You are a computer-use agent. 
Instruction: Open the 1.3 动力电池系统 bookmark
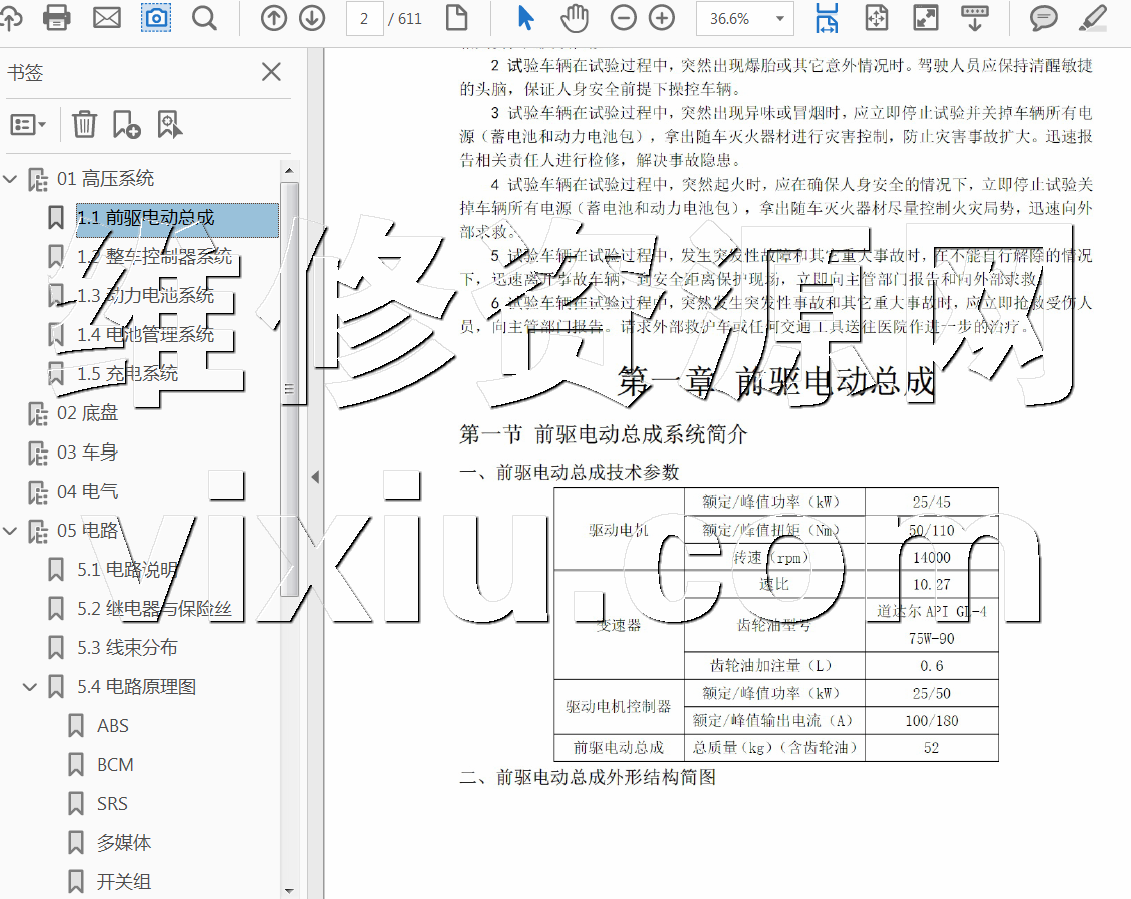pyautogui.click(x=145, y=296)
